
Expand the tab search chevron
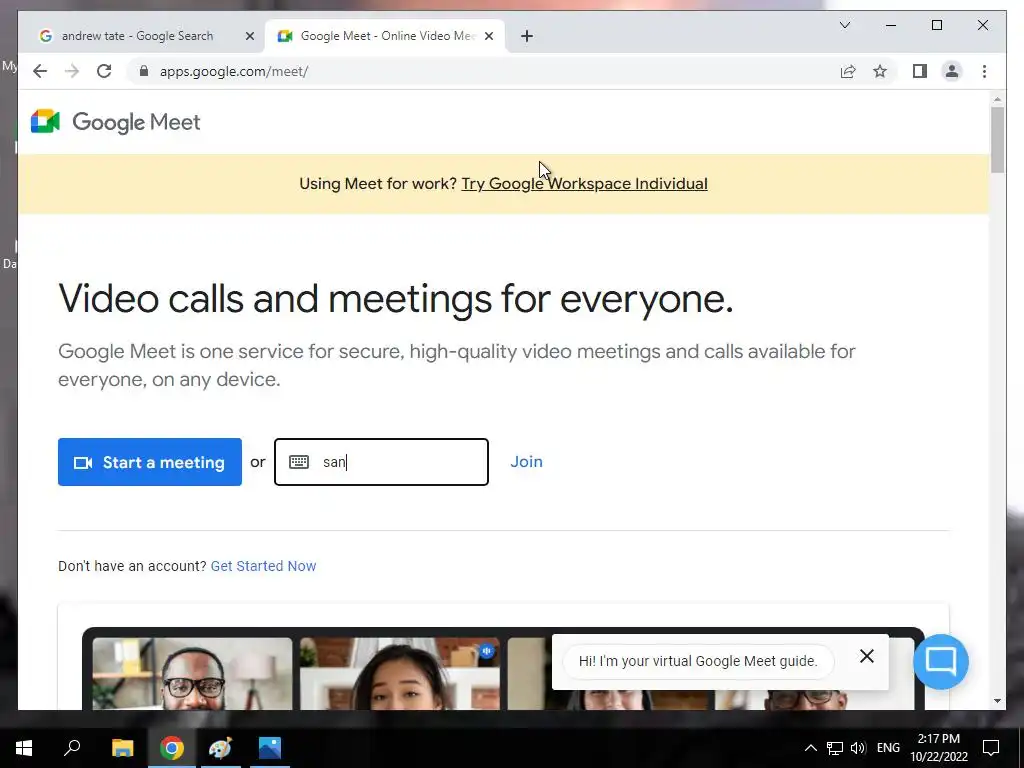tap(844, 25)
